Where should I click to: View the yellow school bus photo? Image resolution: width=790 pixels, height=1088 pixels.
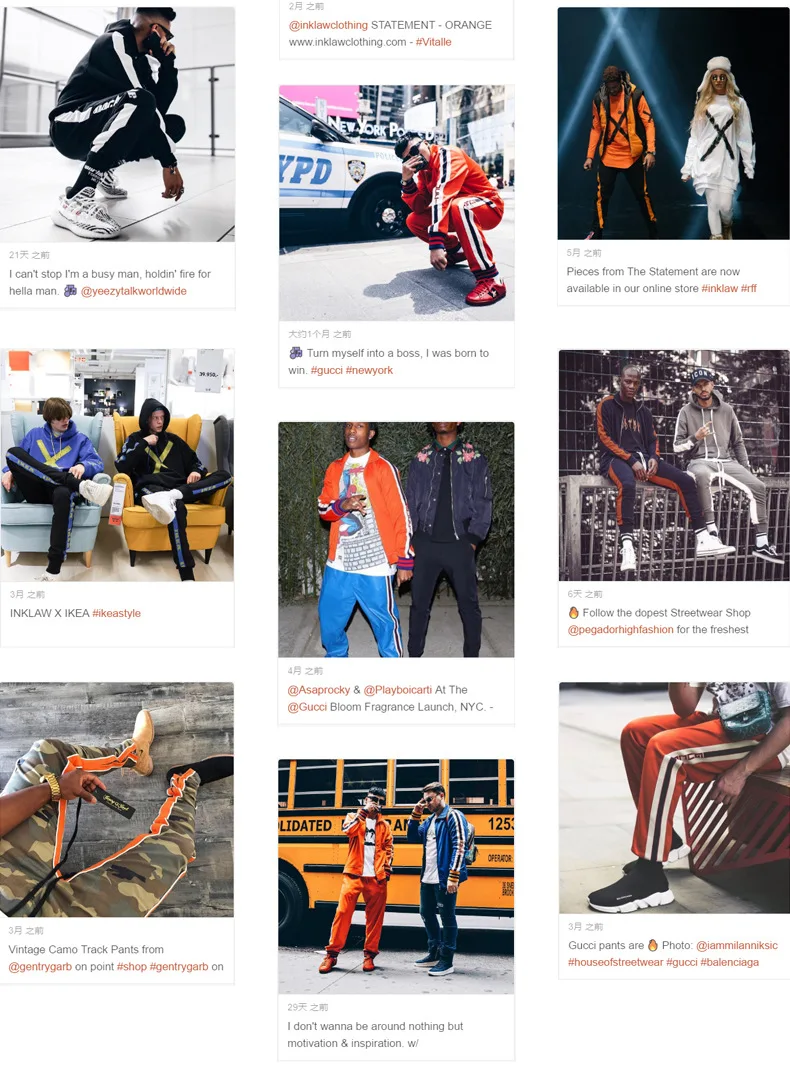(396, 876)
